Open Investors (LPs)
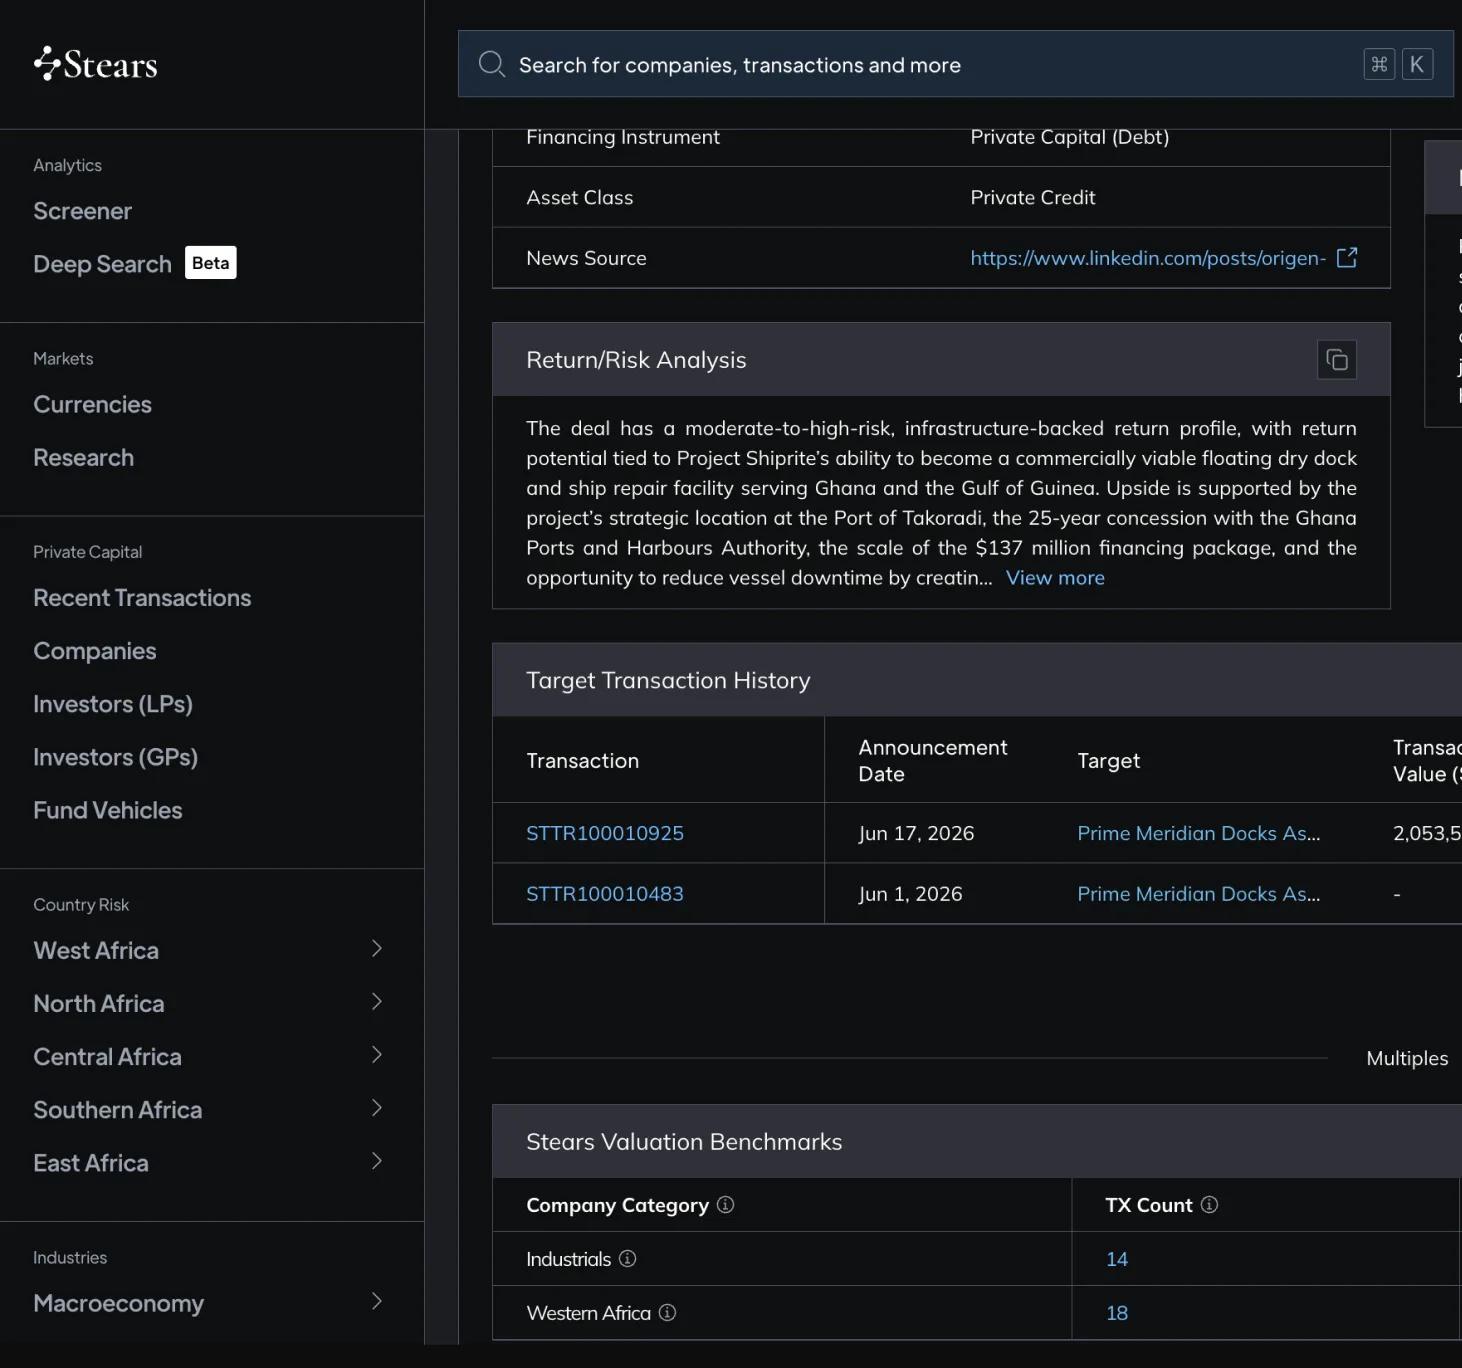1462x1368 pixels. 113,704
